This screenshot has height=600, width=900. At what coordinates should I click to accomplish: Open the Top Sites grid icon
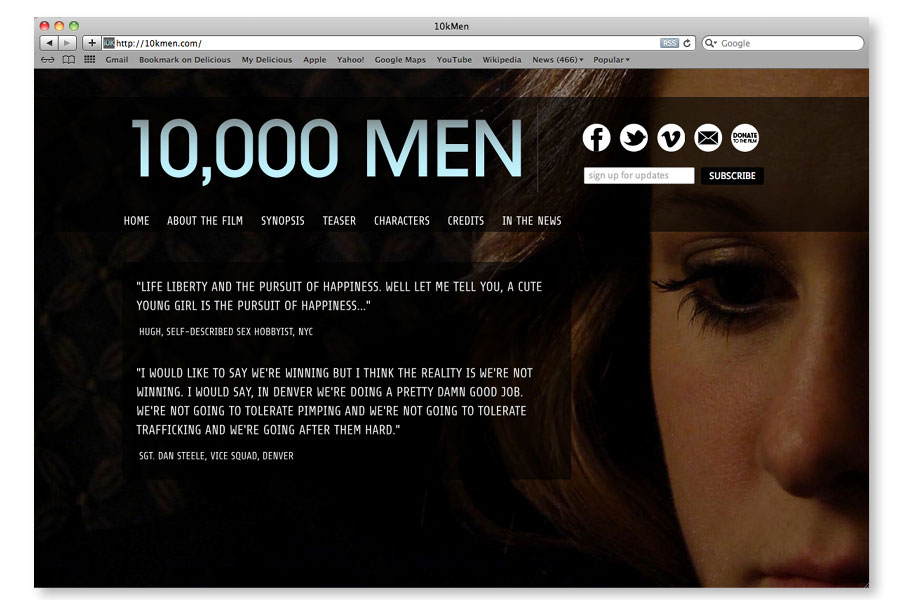coord(89,60)
